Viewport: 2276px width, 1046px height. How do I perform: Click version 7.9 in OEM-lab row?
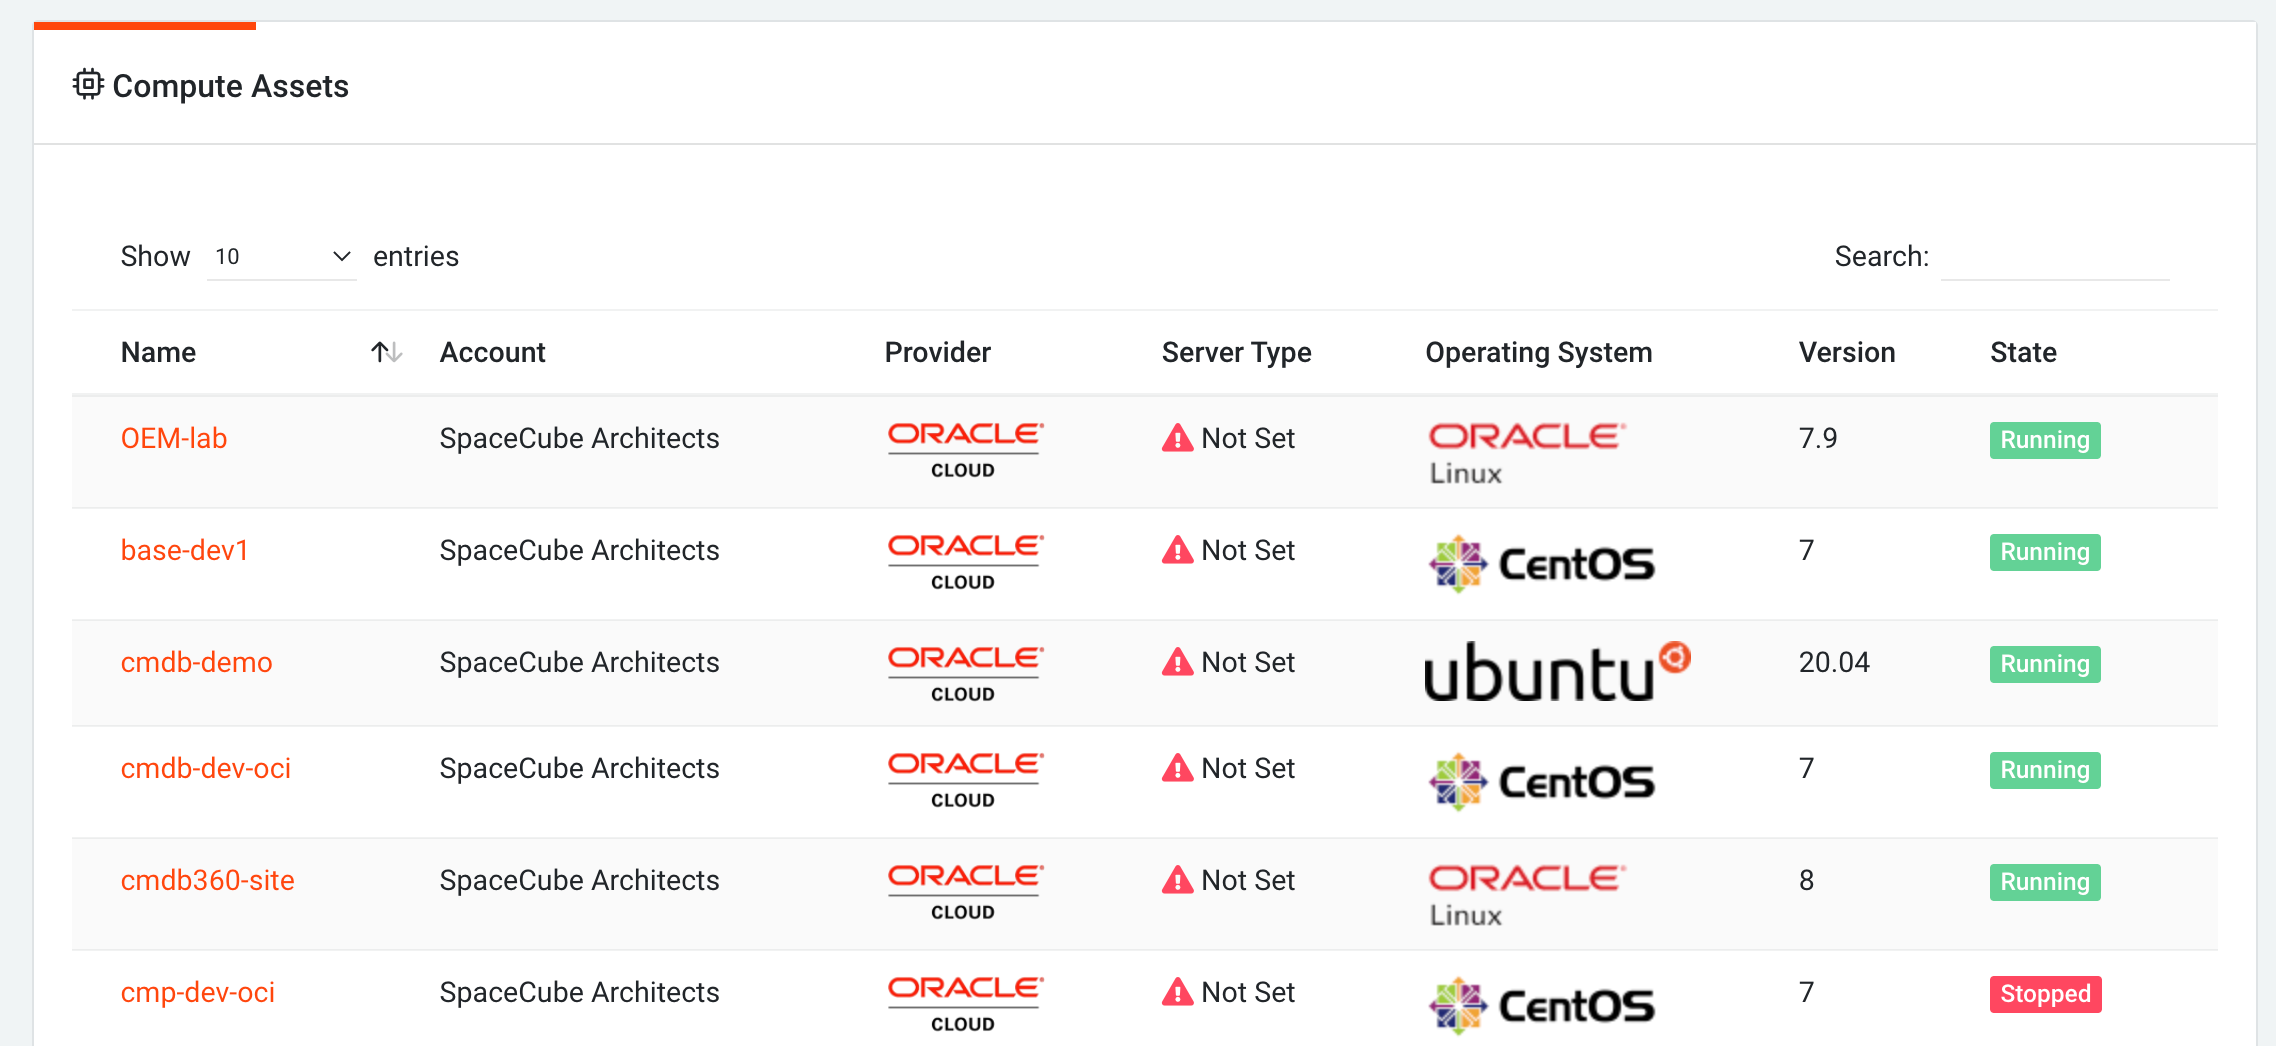click(x=1818, y=438)
